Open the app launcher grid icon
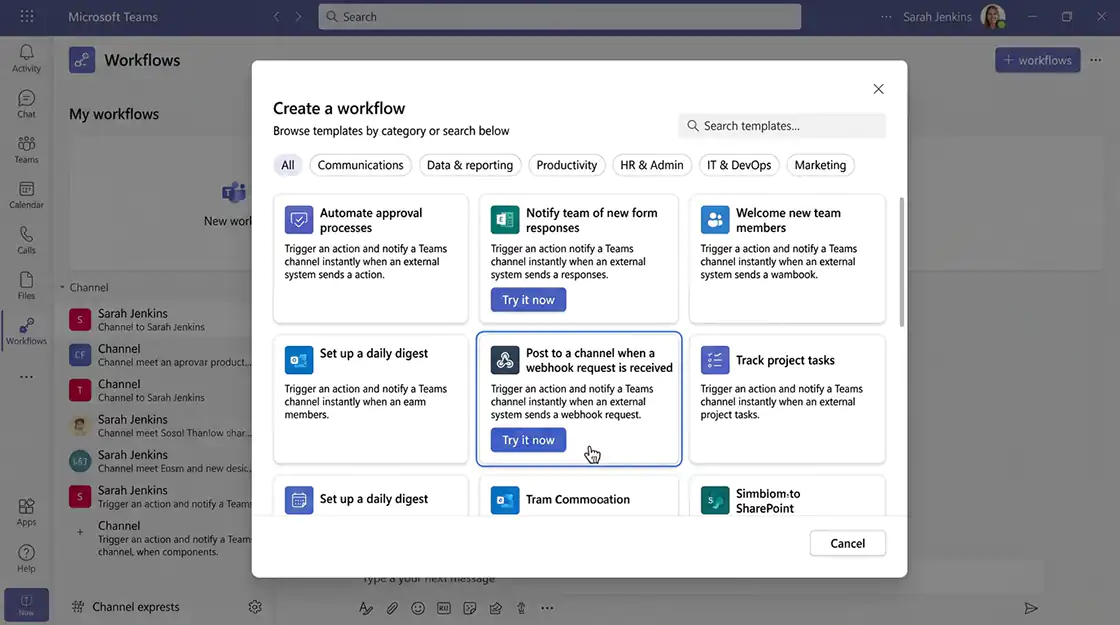The height and width of the screenshot is (625, 1120). (27, 16)
